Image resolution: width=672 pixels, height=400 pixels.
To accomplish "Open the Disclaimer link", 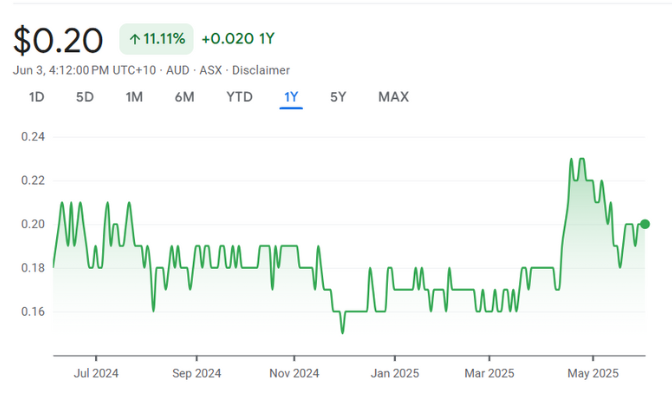I will 263,70.
